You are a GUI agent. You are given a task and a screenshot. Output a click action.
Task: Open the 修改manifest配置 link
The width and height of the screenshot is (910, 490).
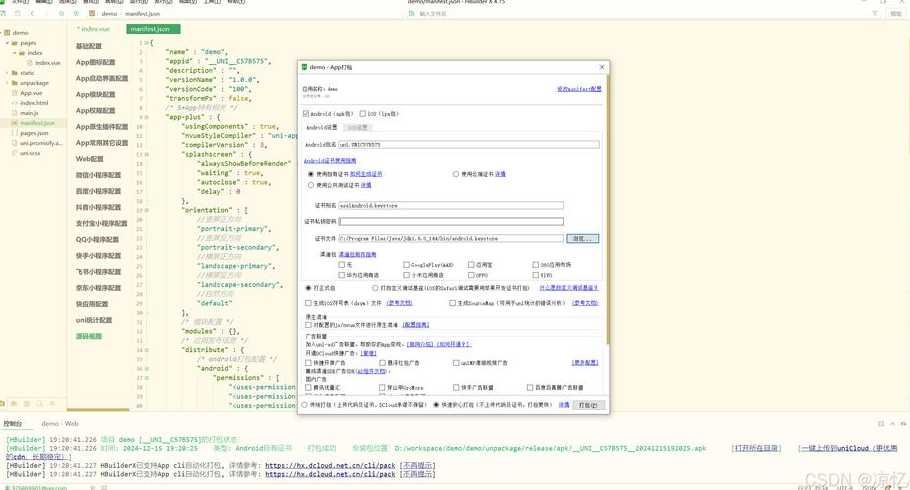(x=579, y=89)
